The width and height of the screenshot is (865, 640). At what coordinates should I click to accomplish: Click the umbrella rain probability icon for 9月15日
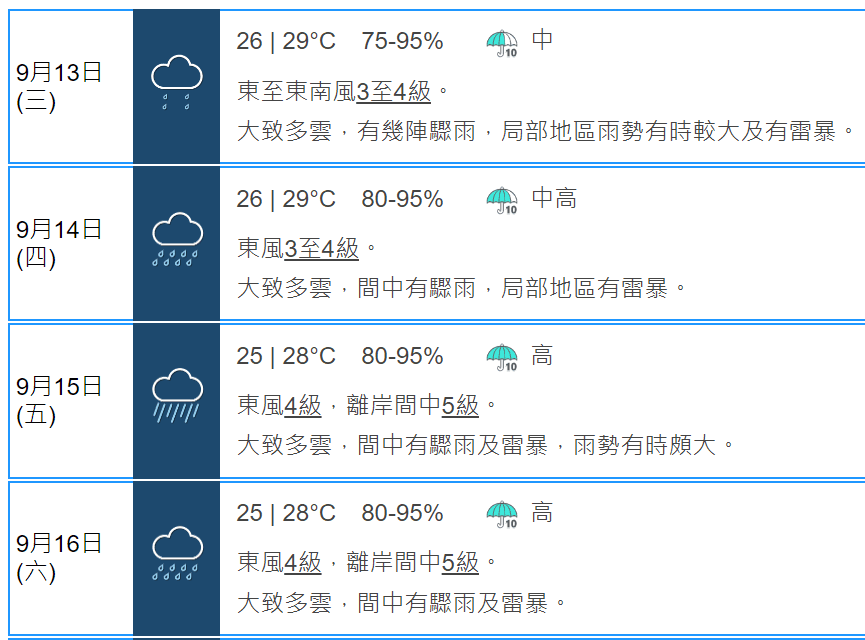pos(502,358)
